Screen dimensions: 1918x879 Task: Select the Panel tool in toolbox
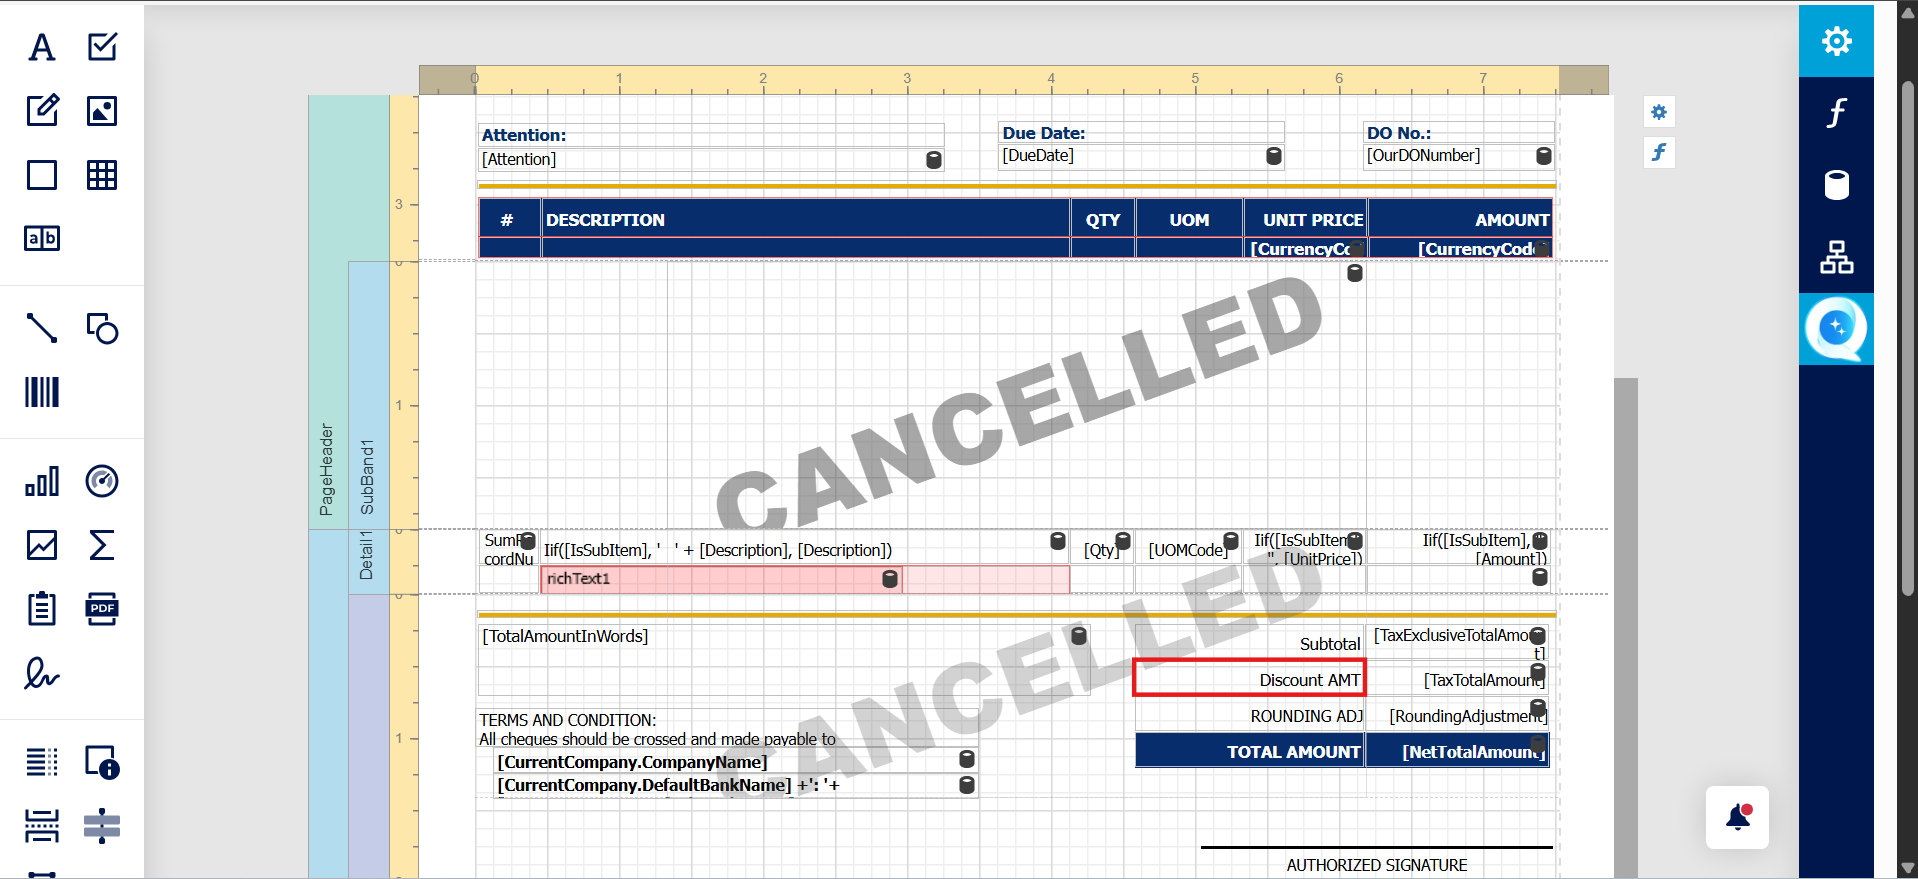[42, 175]
